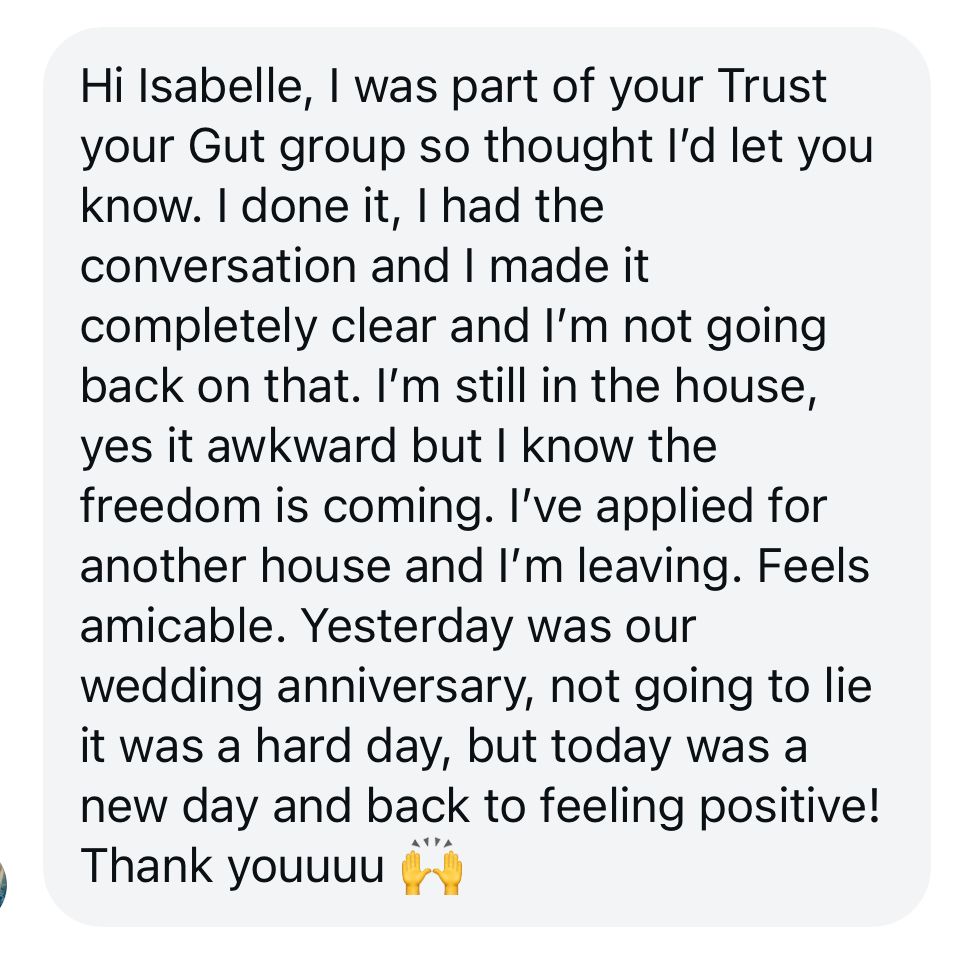The height and width of the screenshot is (972, 974).
Task: Click the name "Isabelle" in the message
Action: point(222,86)
